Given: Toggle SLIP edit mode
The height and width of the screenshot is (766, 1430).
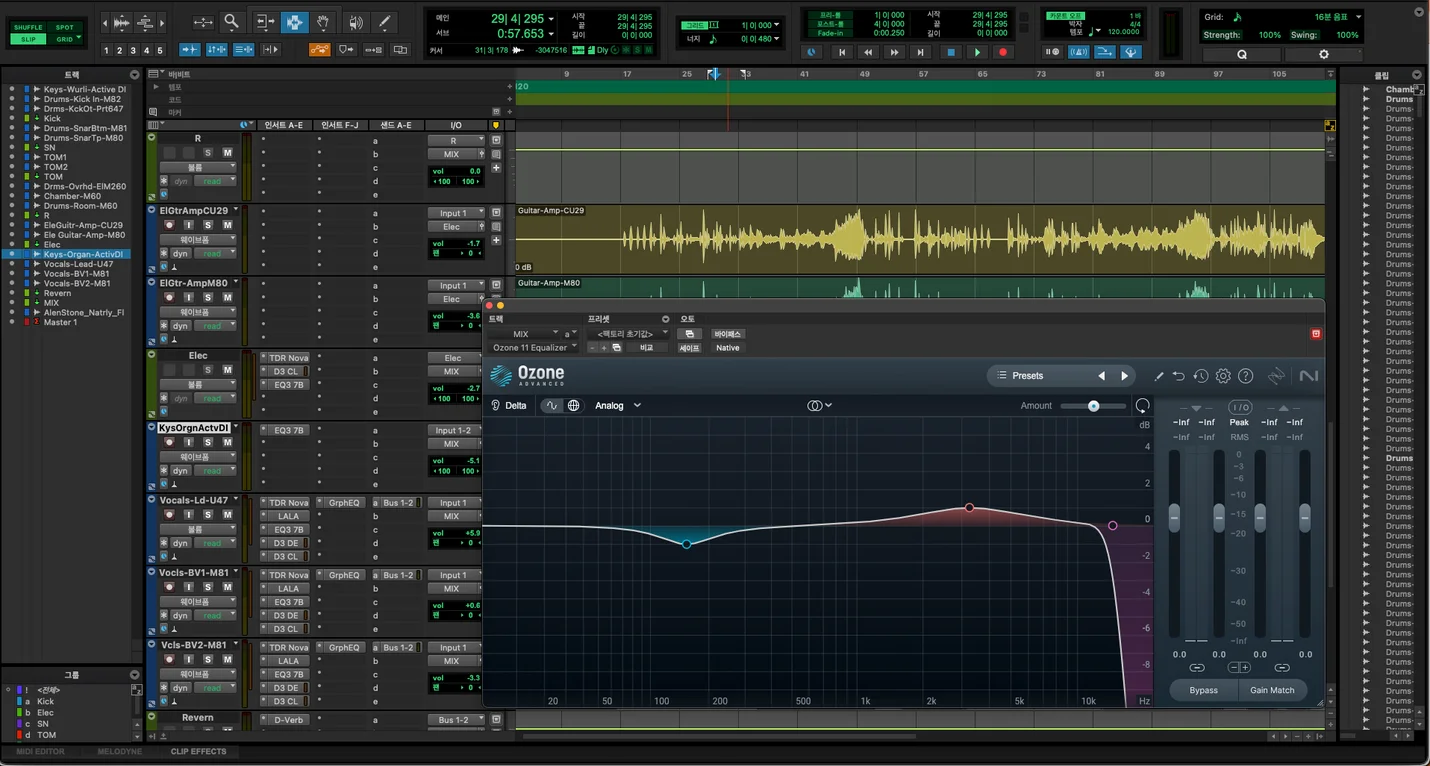Looking at the screenshot, I should point(28,39).
